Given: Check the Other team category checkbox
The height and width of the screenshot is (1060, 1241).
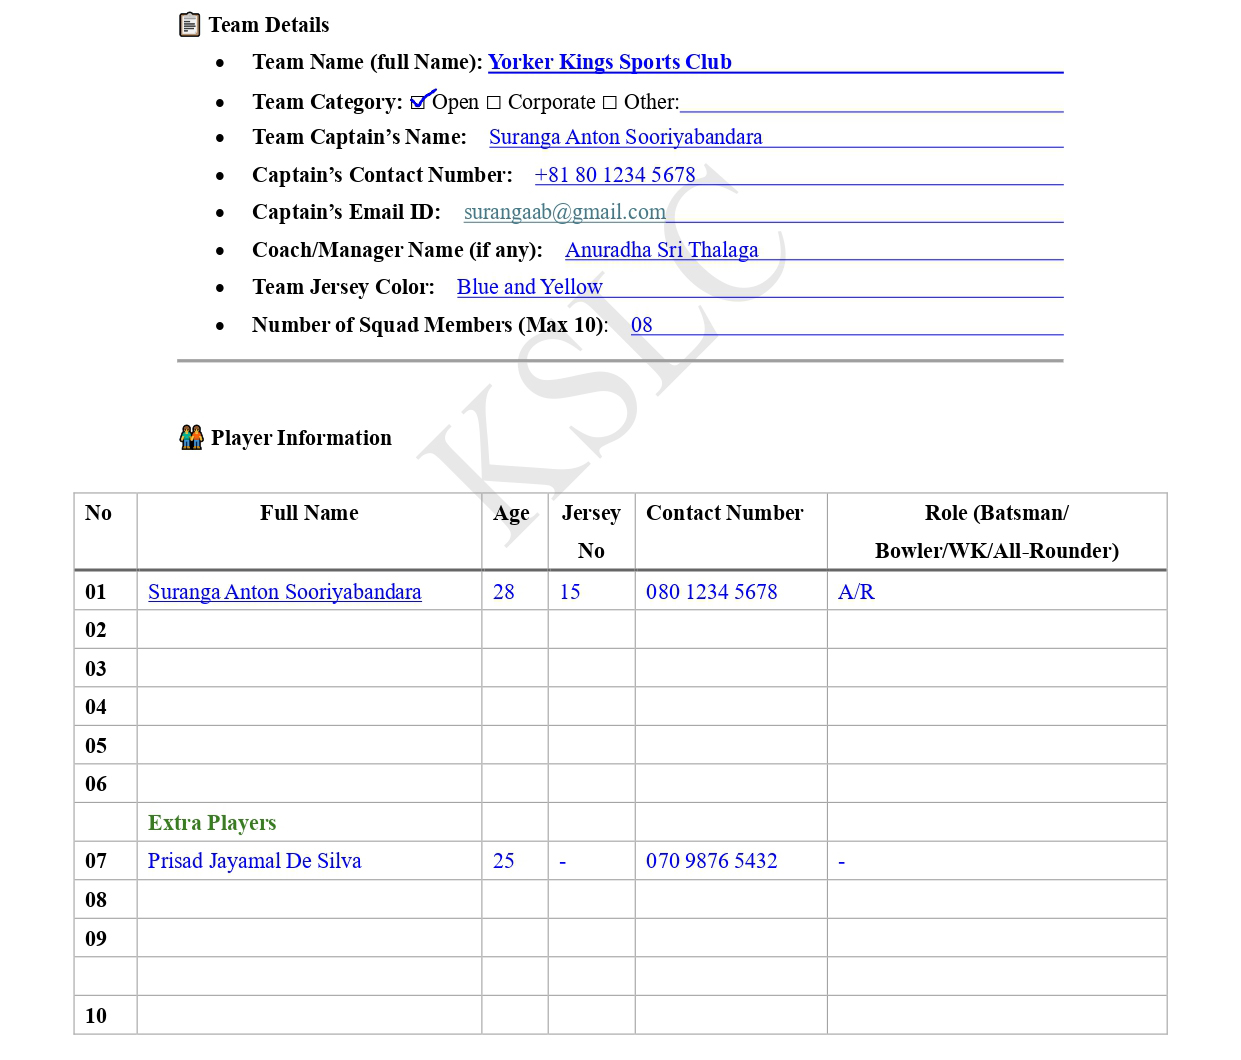Looking at the screenshot, I should pyautogui.click(x=609, y=103).
